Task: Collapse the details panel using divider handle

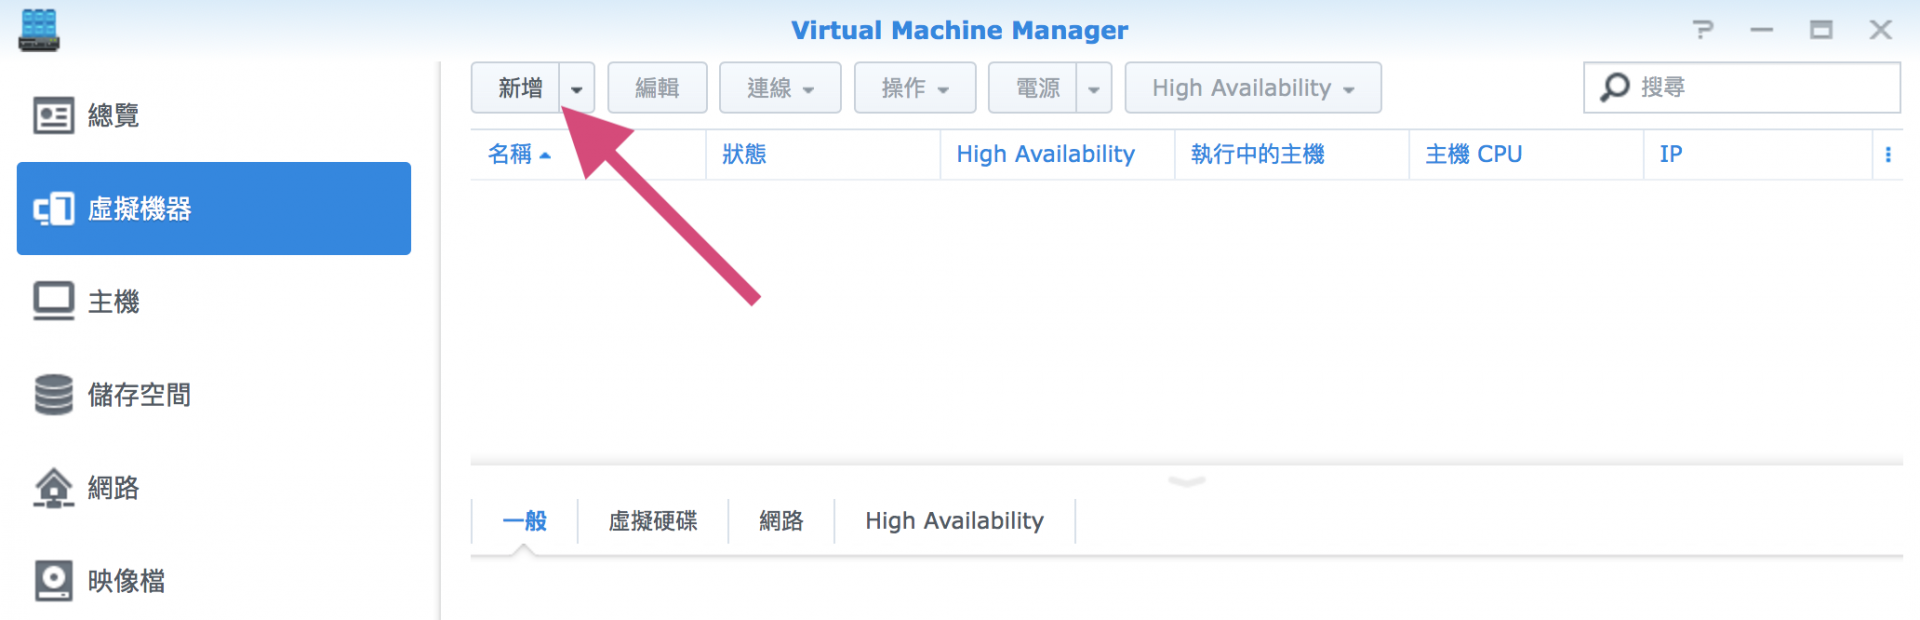Action: pos(1186,481)
